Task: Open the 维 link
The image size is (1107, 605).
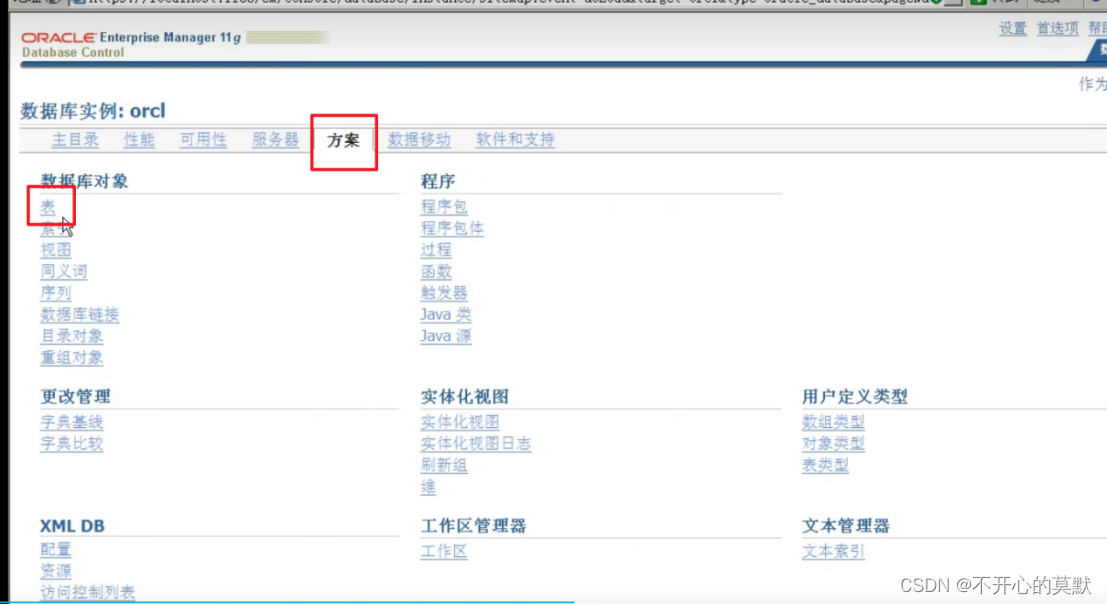Action: [x=428, y=486]
